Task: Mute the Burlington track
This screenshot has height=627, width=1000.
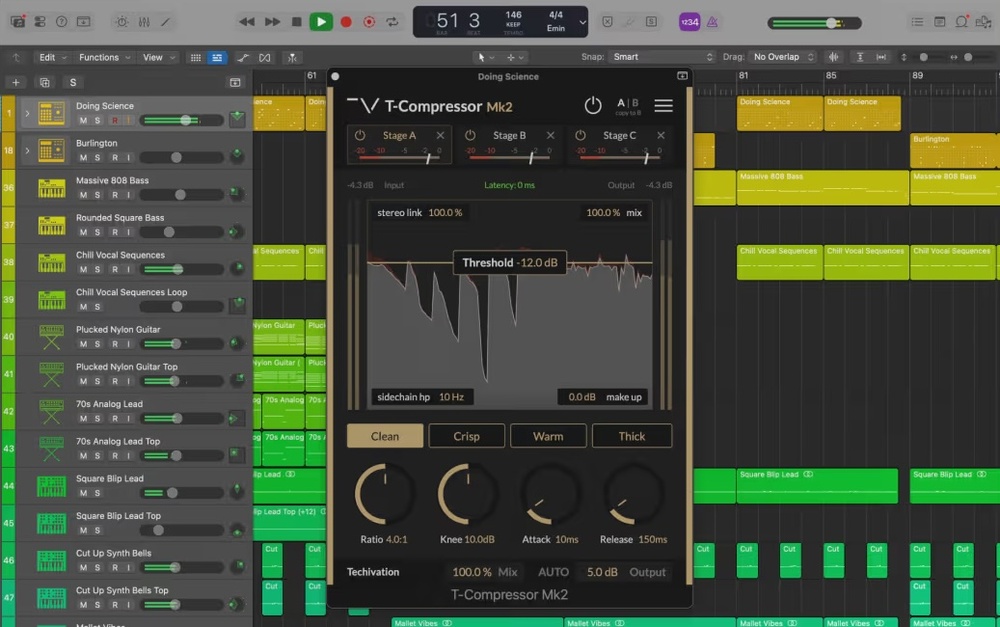Action: click(x=84, y=157)
